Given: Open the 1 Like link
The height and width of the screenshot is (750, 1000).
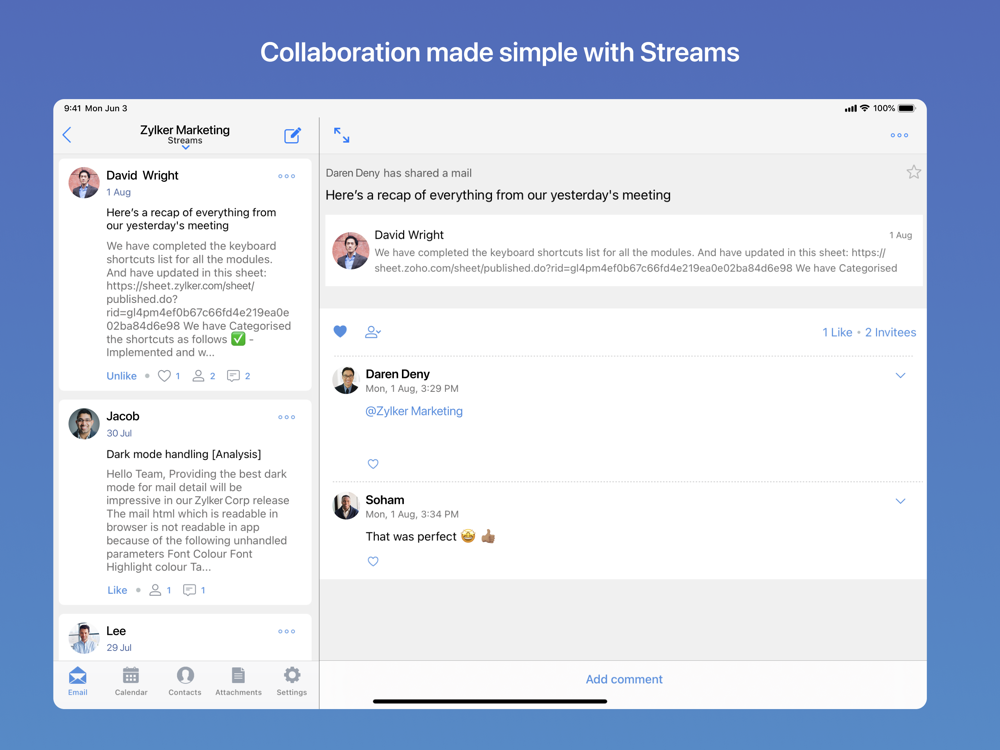Looking at the screenshot, I should tap(837, 332).
